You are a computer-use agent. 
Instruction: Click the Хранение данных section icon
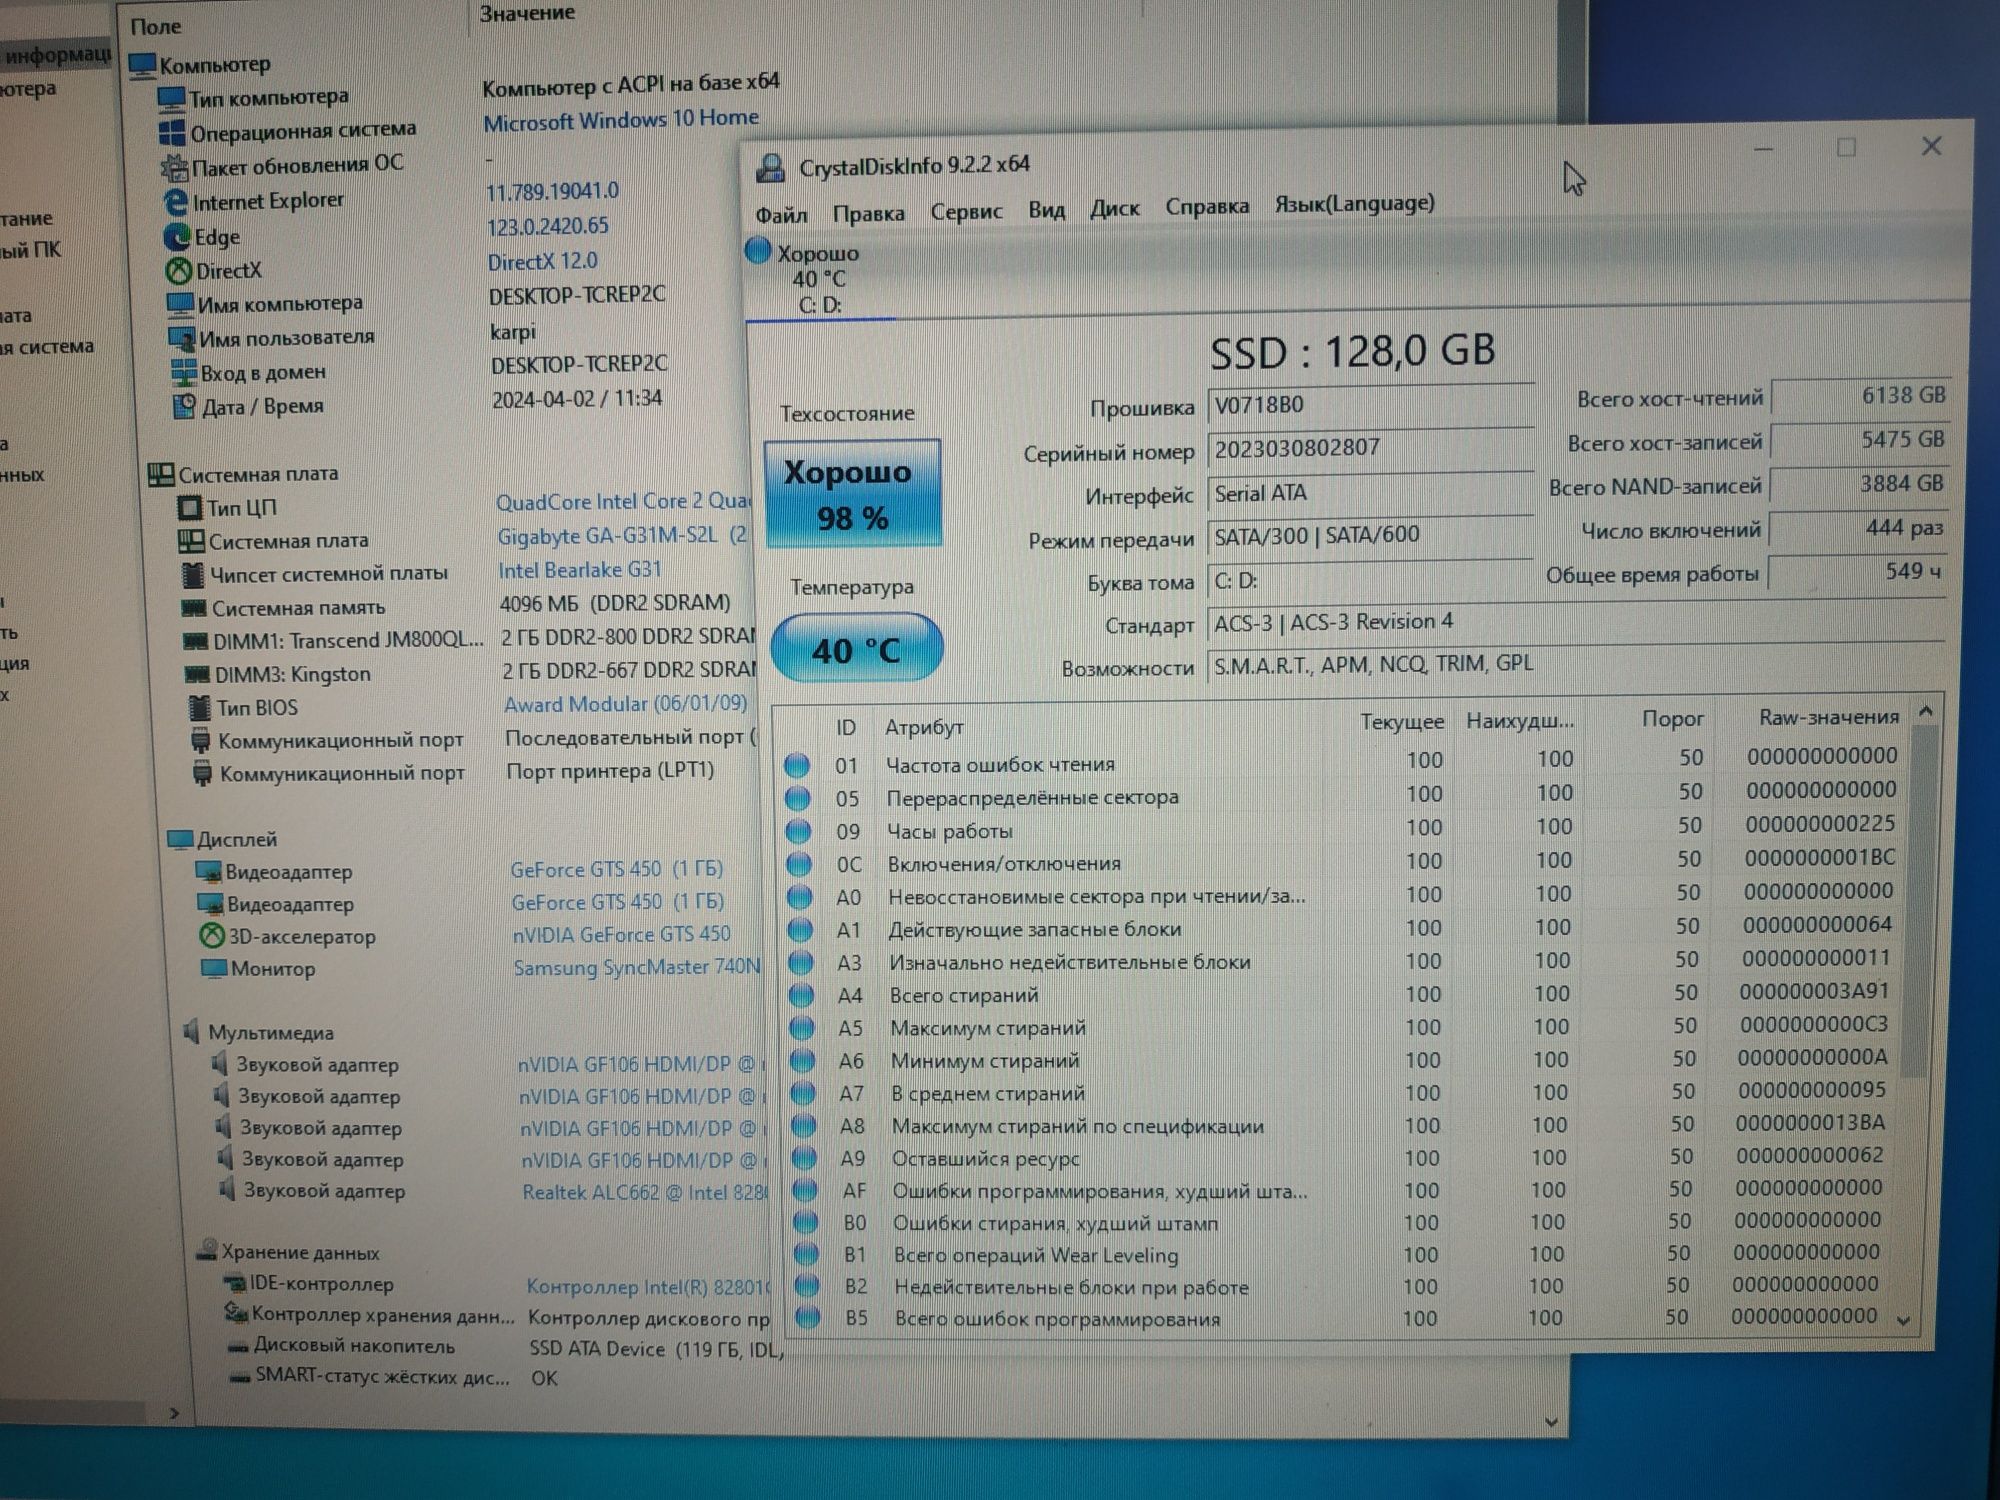(x=207, y=1250)
